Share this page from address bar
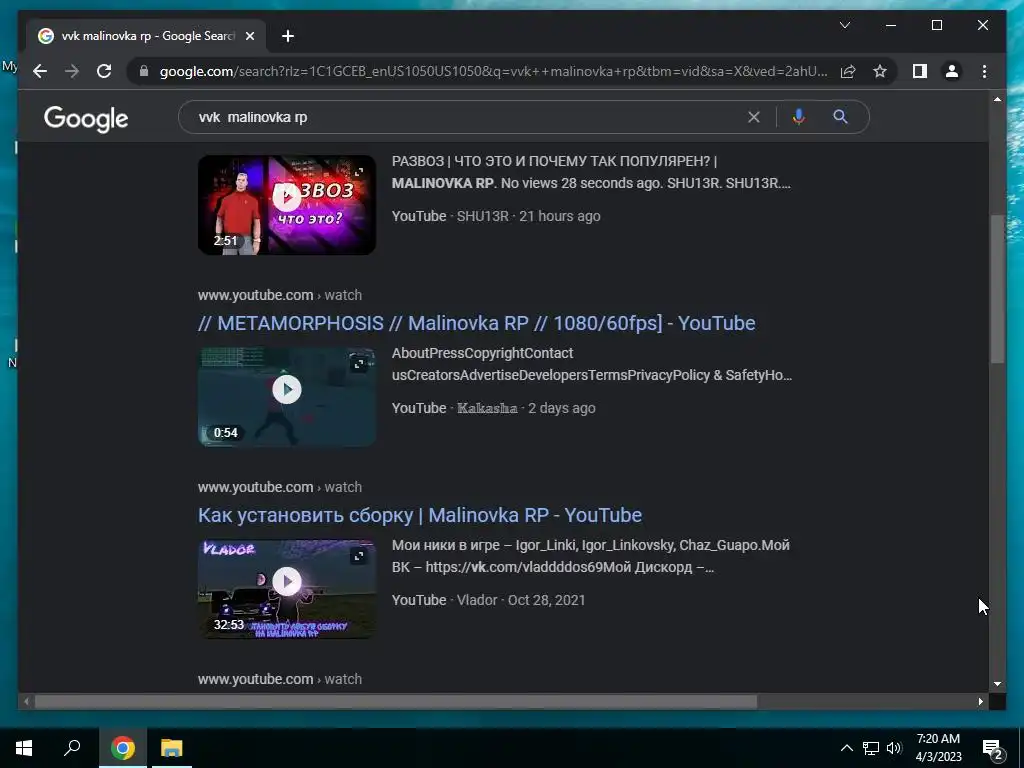The width and height of the screenshot is (1024, 768). [x=848, y=71]
